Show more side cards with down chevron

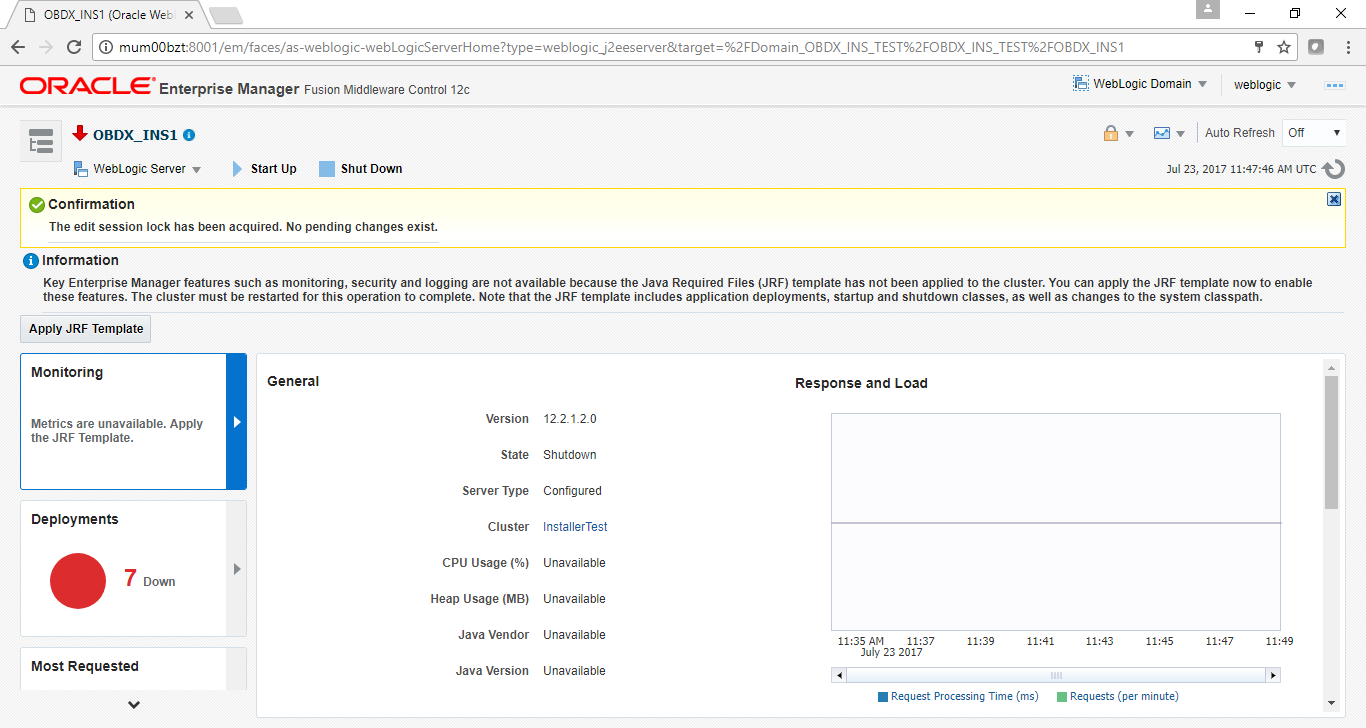(134, 704)
